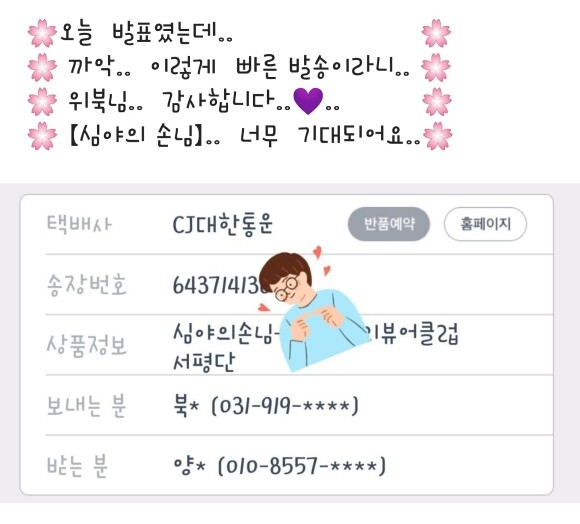Click the 보내는 분 label
Screen dimensions: 580x524
click(x=86, y=406)
